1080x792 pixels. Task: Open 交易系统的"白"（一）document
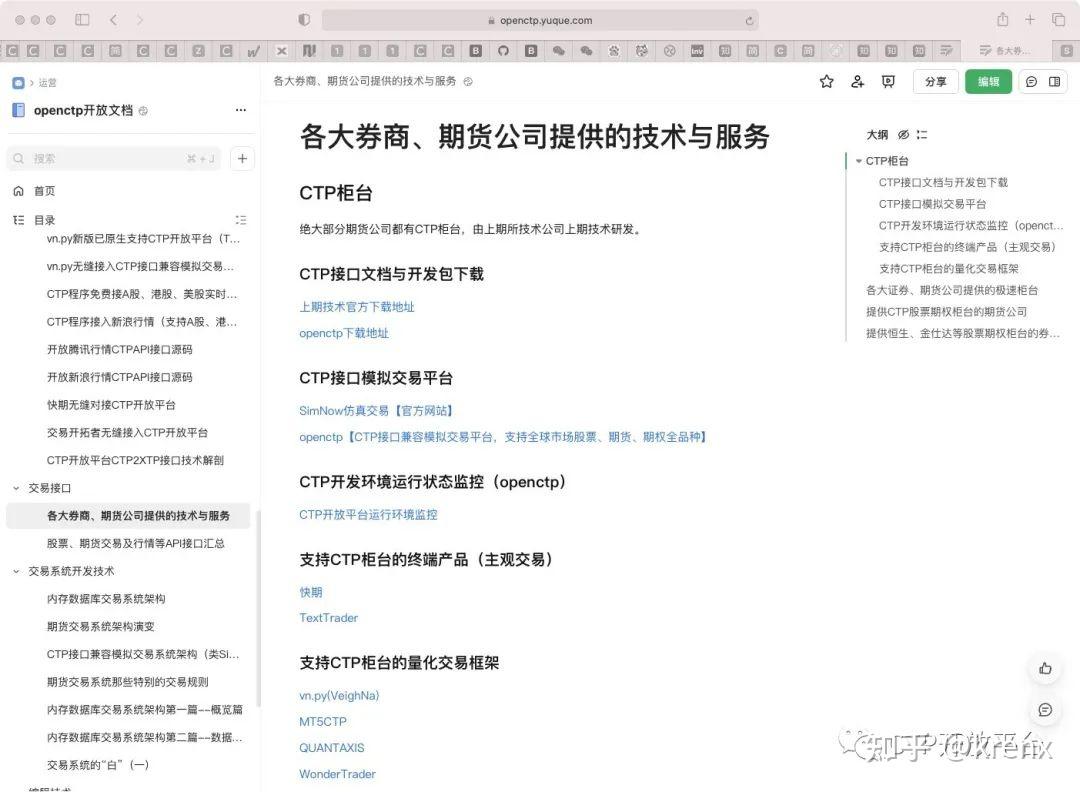coord(98,764)
